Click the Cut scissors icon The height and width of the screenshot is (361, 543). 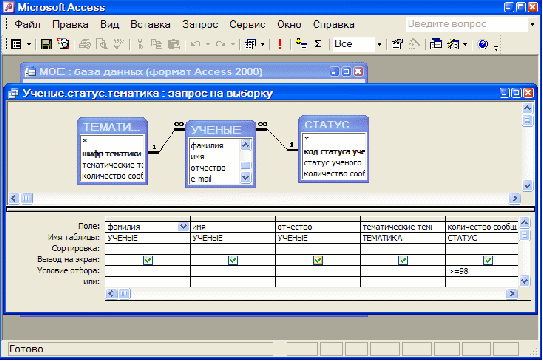(x=140, y=44)
